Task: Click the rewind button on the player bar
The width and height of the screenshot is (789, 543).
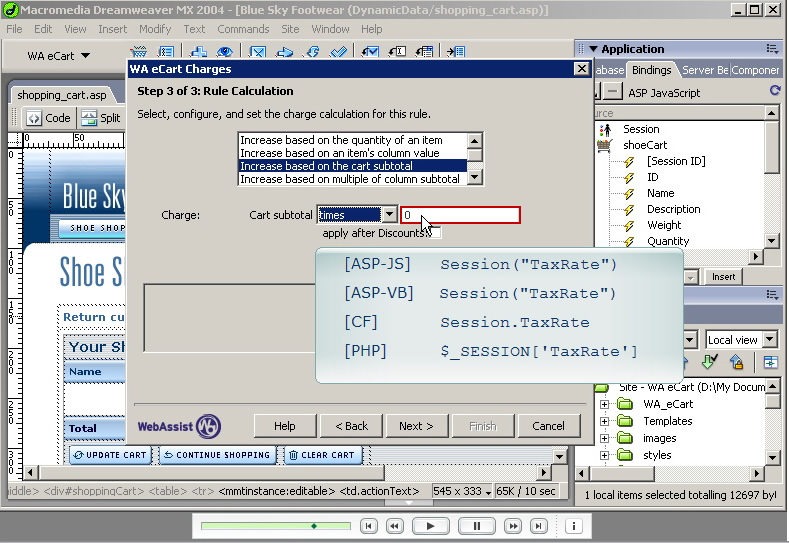Action: [x=394, y=526]
